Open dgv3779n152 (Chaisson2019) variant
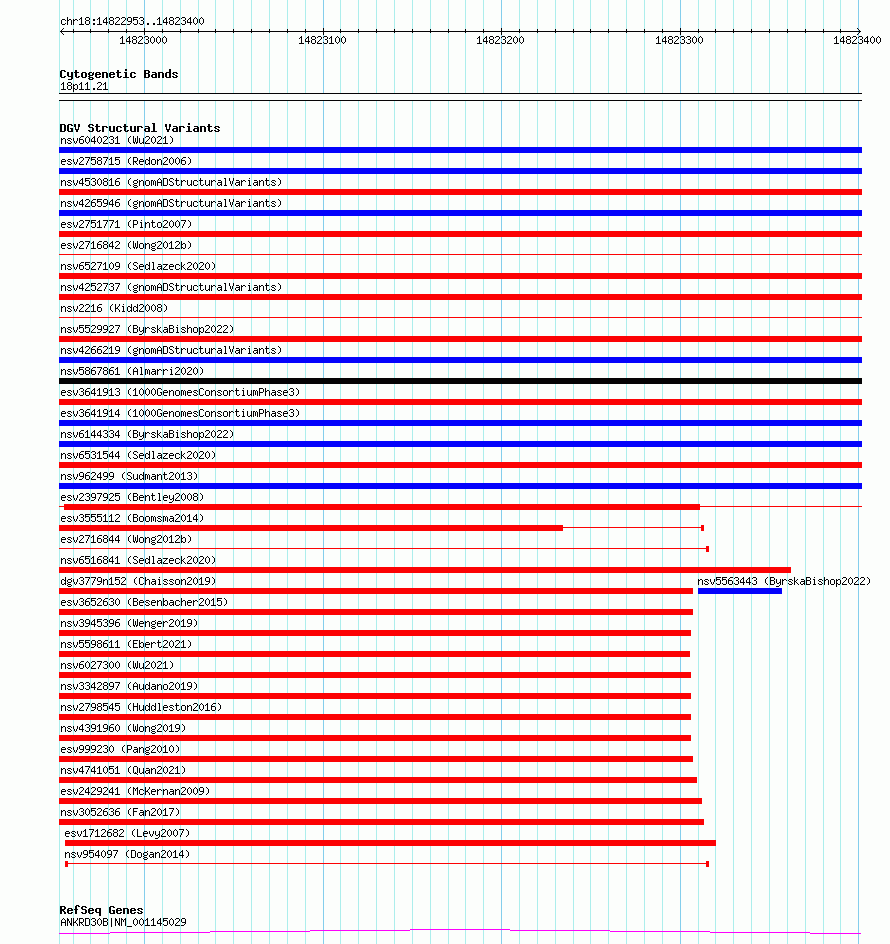 [x=138, y=582]
